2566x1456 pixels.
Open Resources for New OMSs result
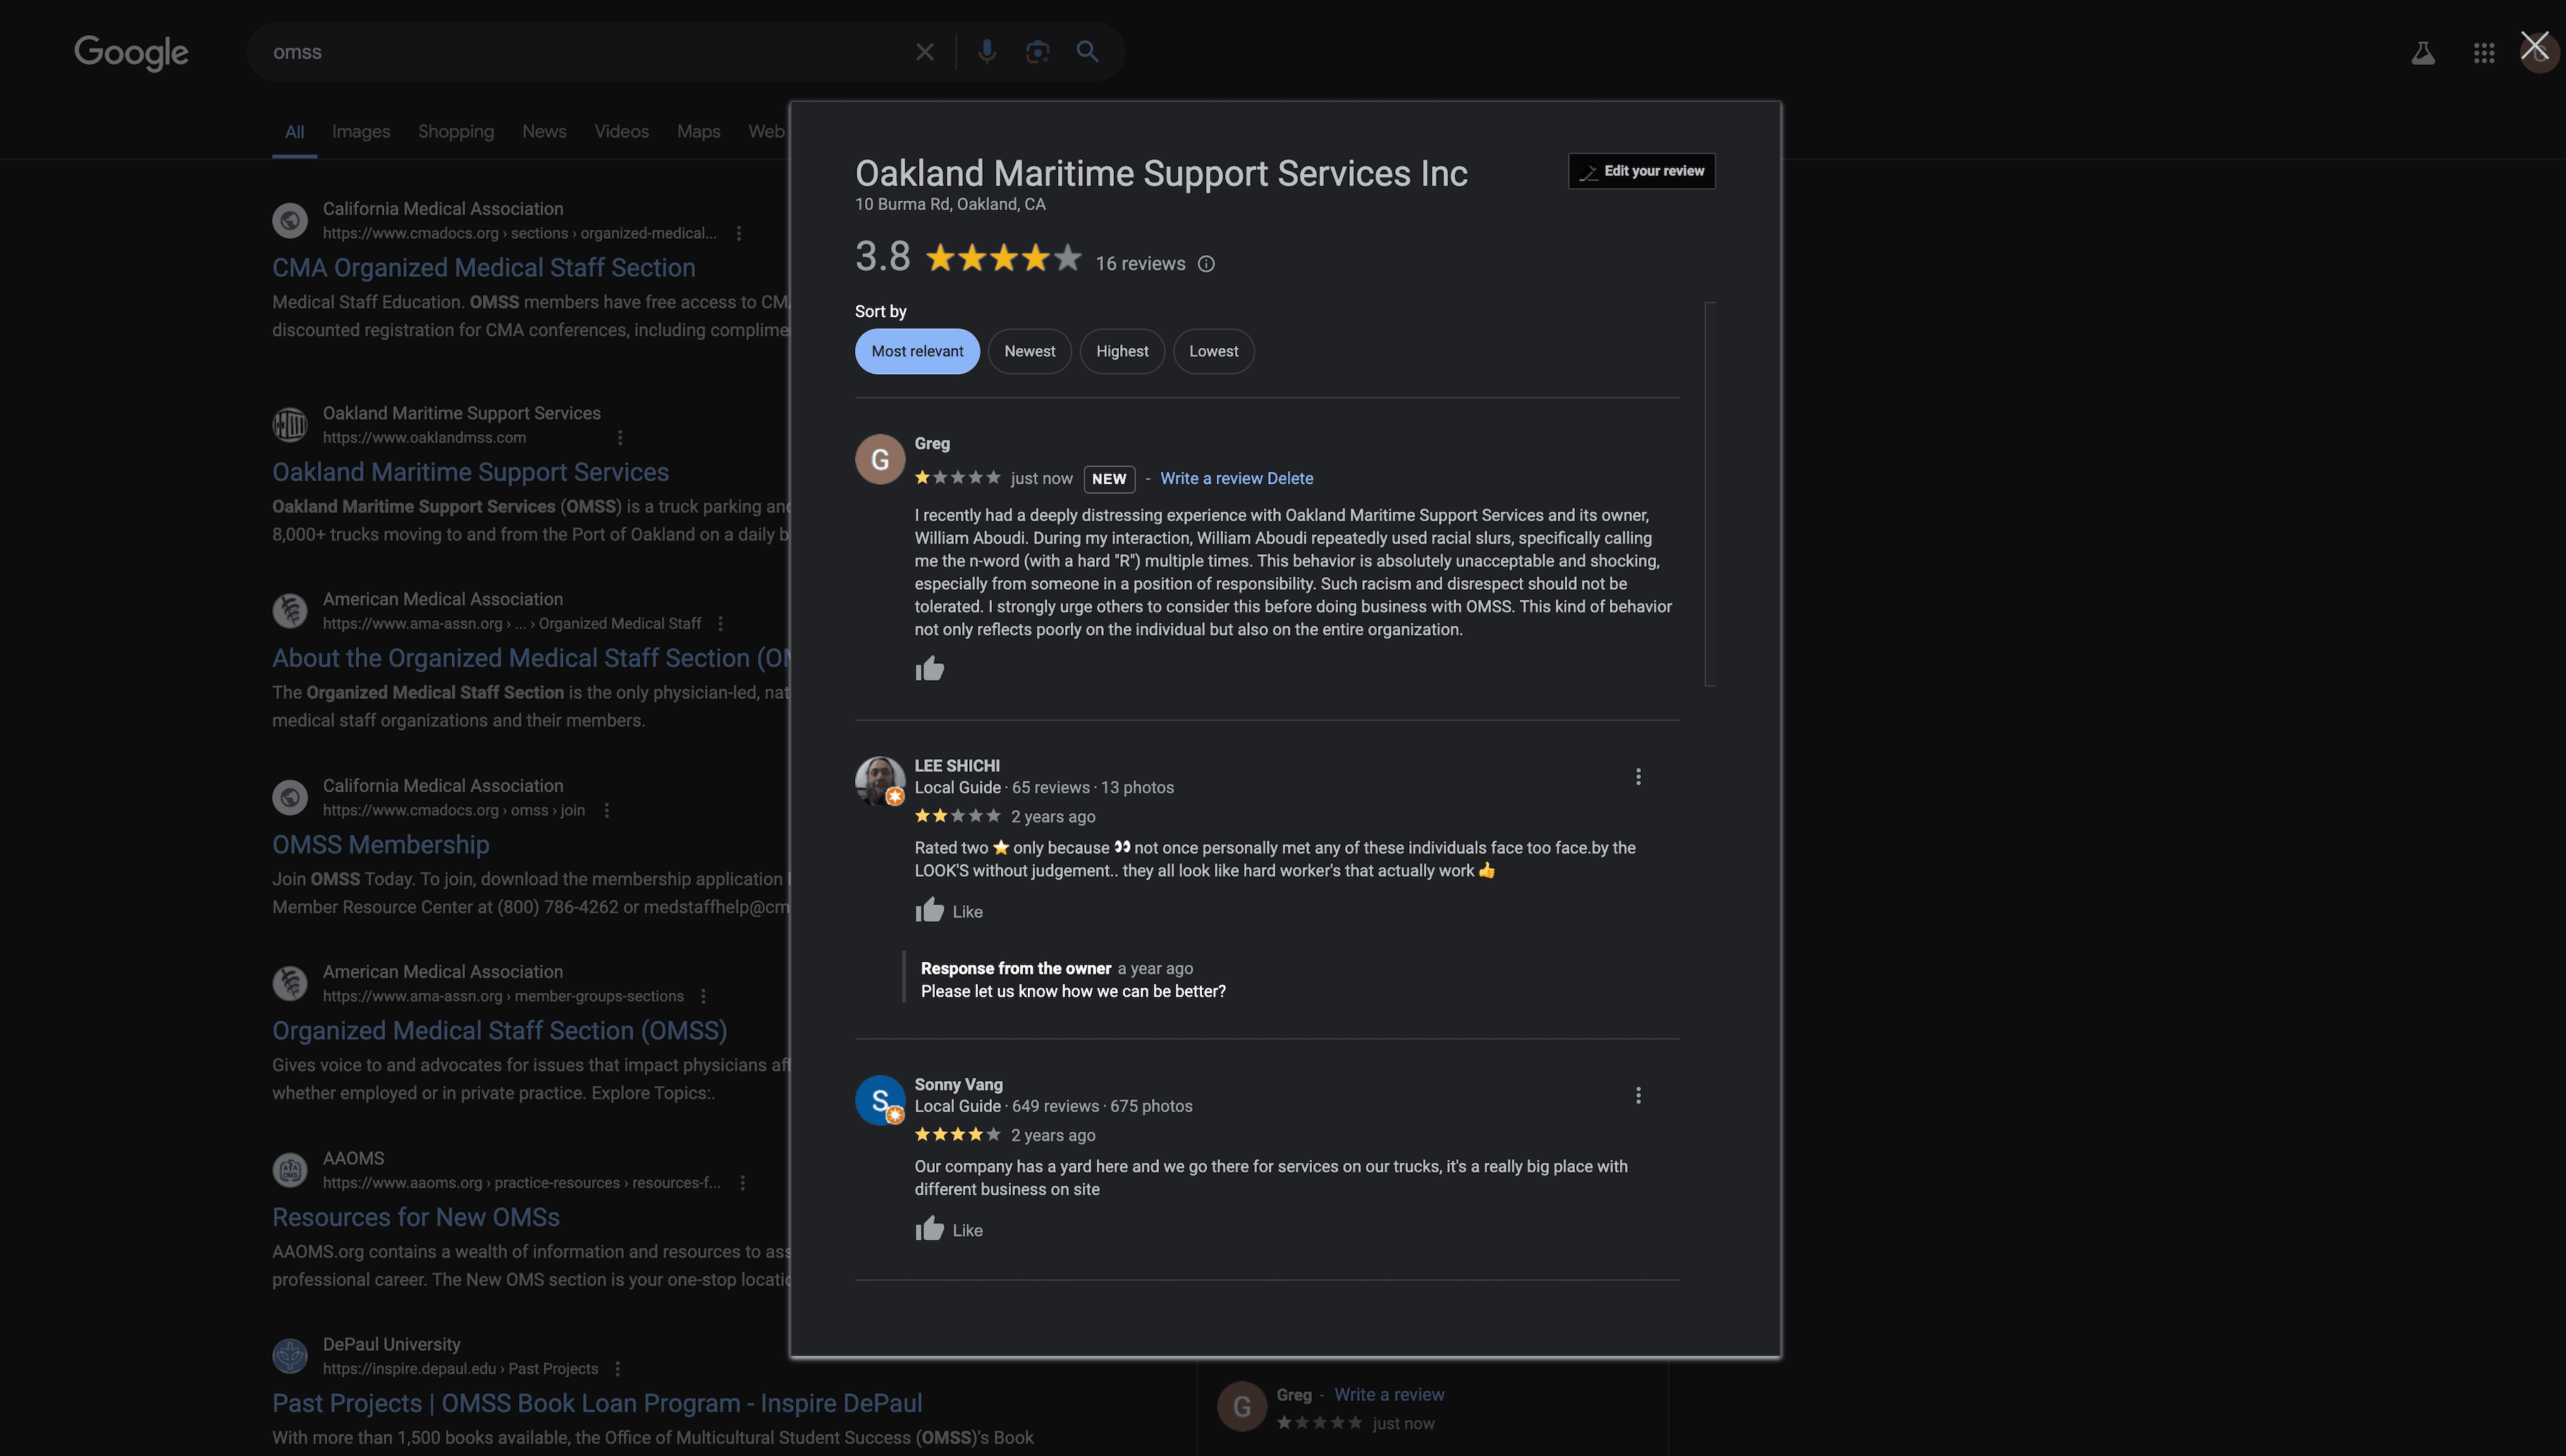pyautogui.click(x=416, y=1218)
